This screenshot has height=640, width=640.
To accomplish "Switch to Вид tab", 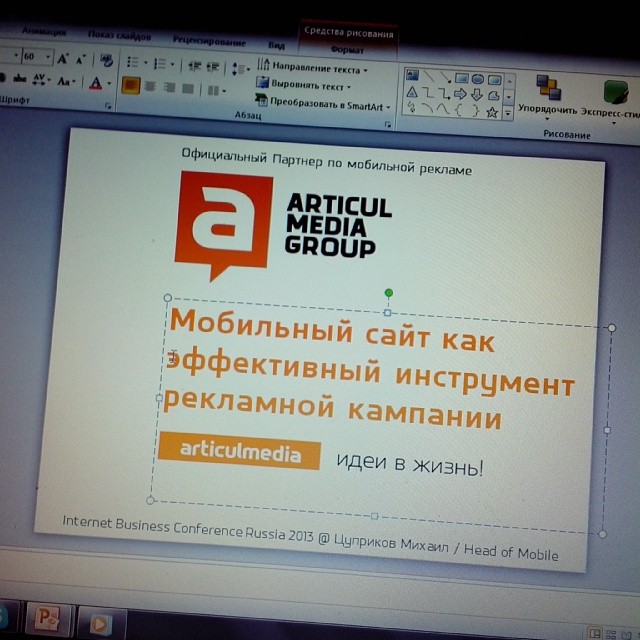I will (x=276, y=45).
